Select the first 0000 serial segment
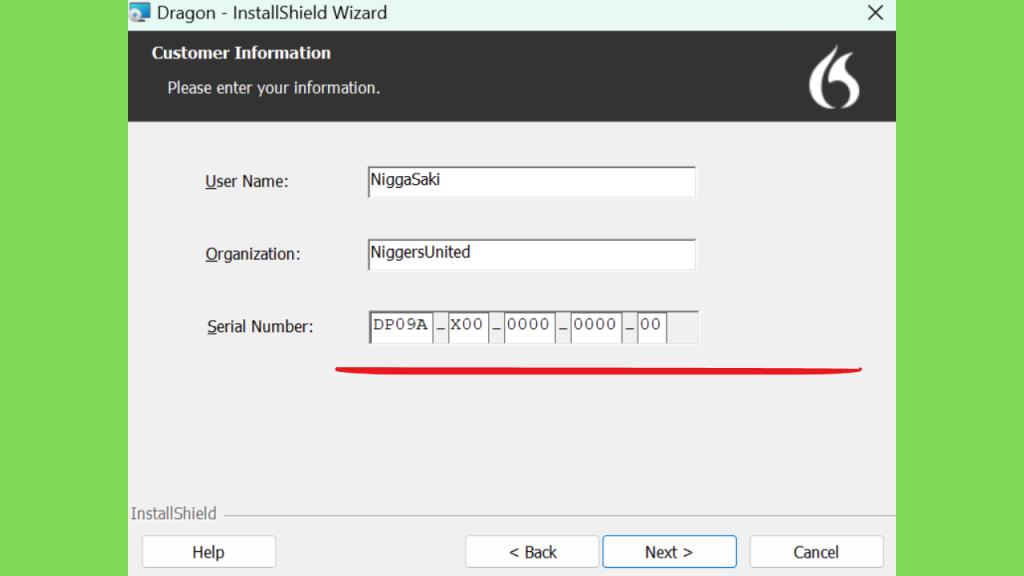The width and height of the screenshot is (1024, 576). [529, 327]
